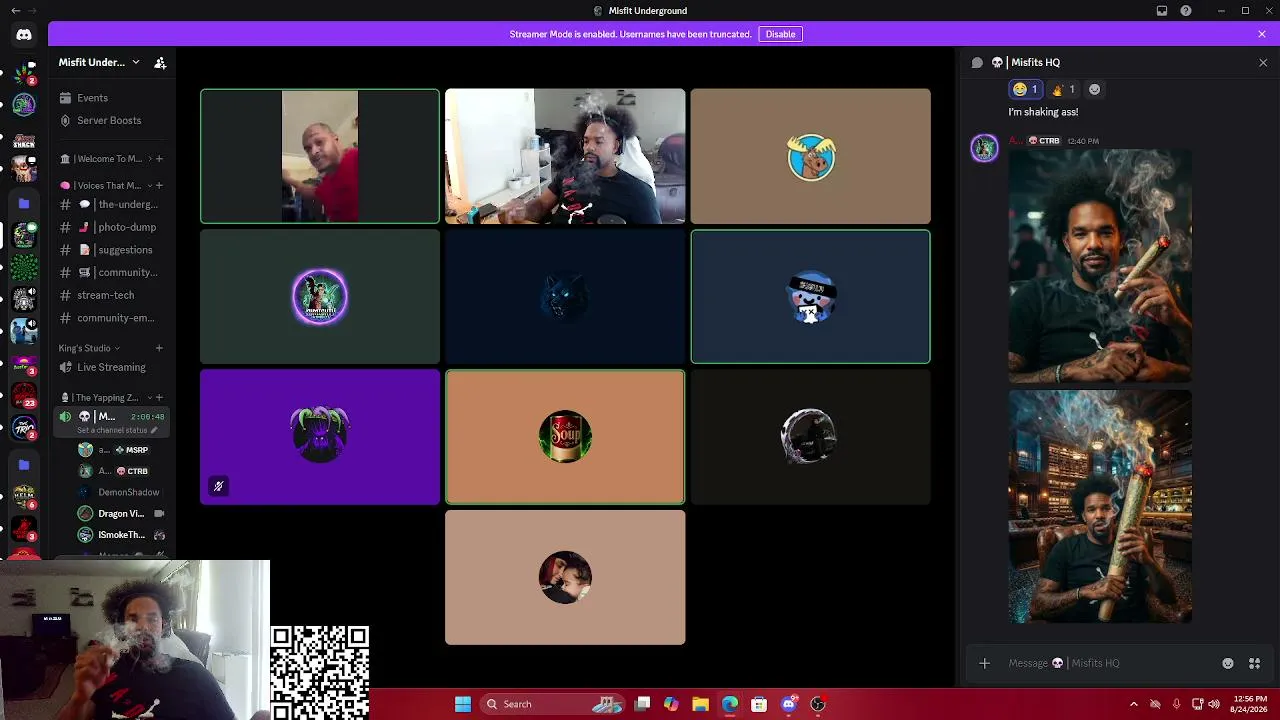Viewport: 1280px width, 720px height.
Task: Open the photo-dump channel
Action: click(111, 227)
